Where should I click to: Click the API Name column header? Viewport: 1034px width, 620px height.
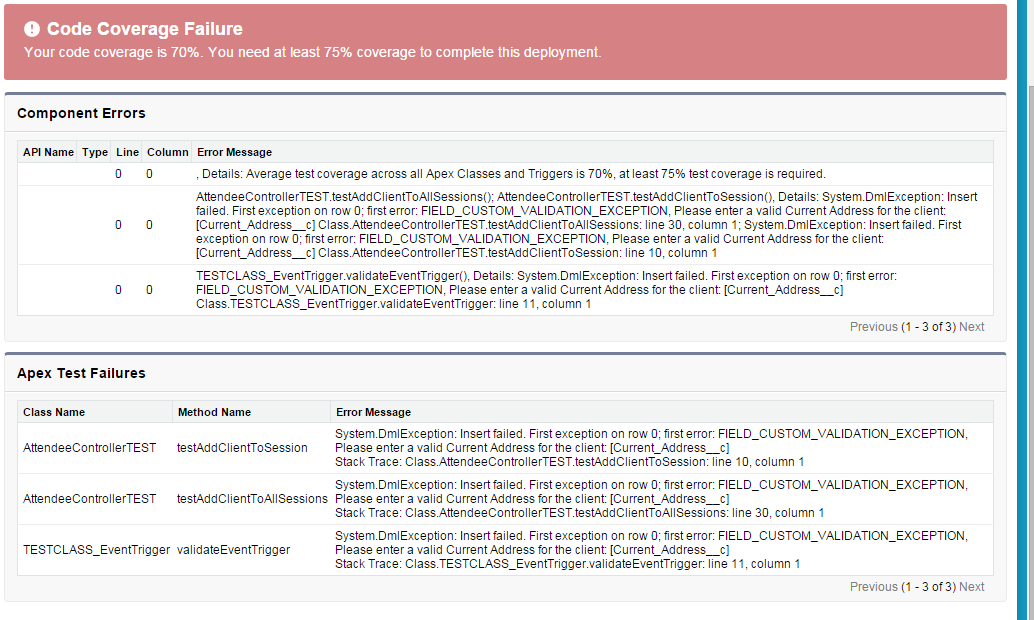[48, 152]
